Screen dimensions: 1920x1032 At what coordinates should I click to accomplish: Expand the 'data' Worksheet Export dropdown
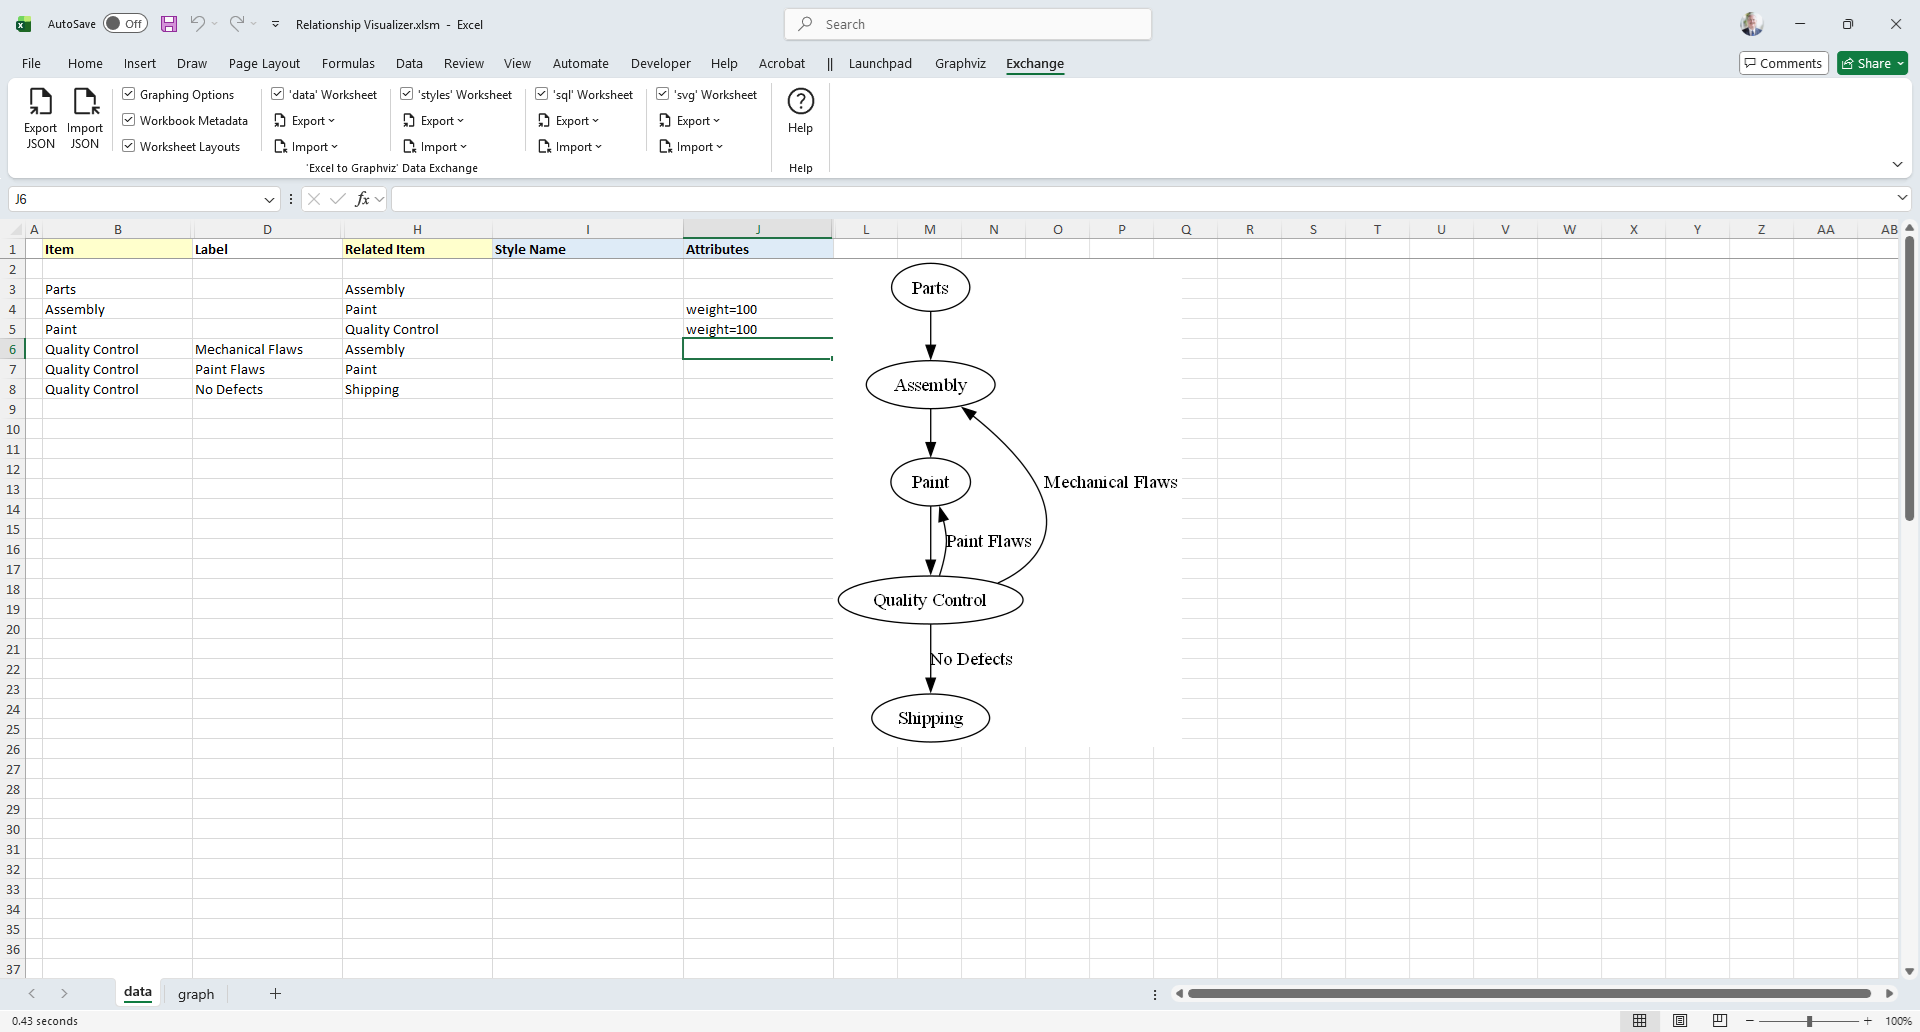click(312, 121)
